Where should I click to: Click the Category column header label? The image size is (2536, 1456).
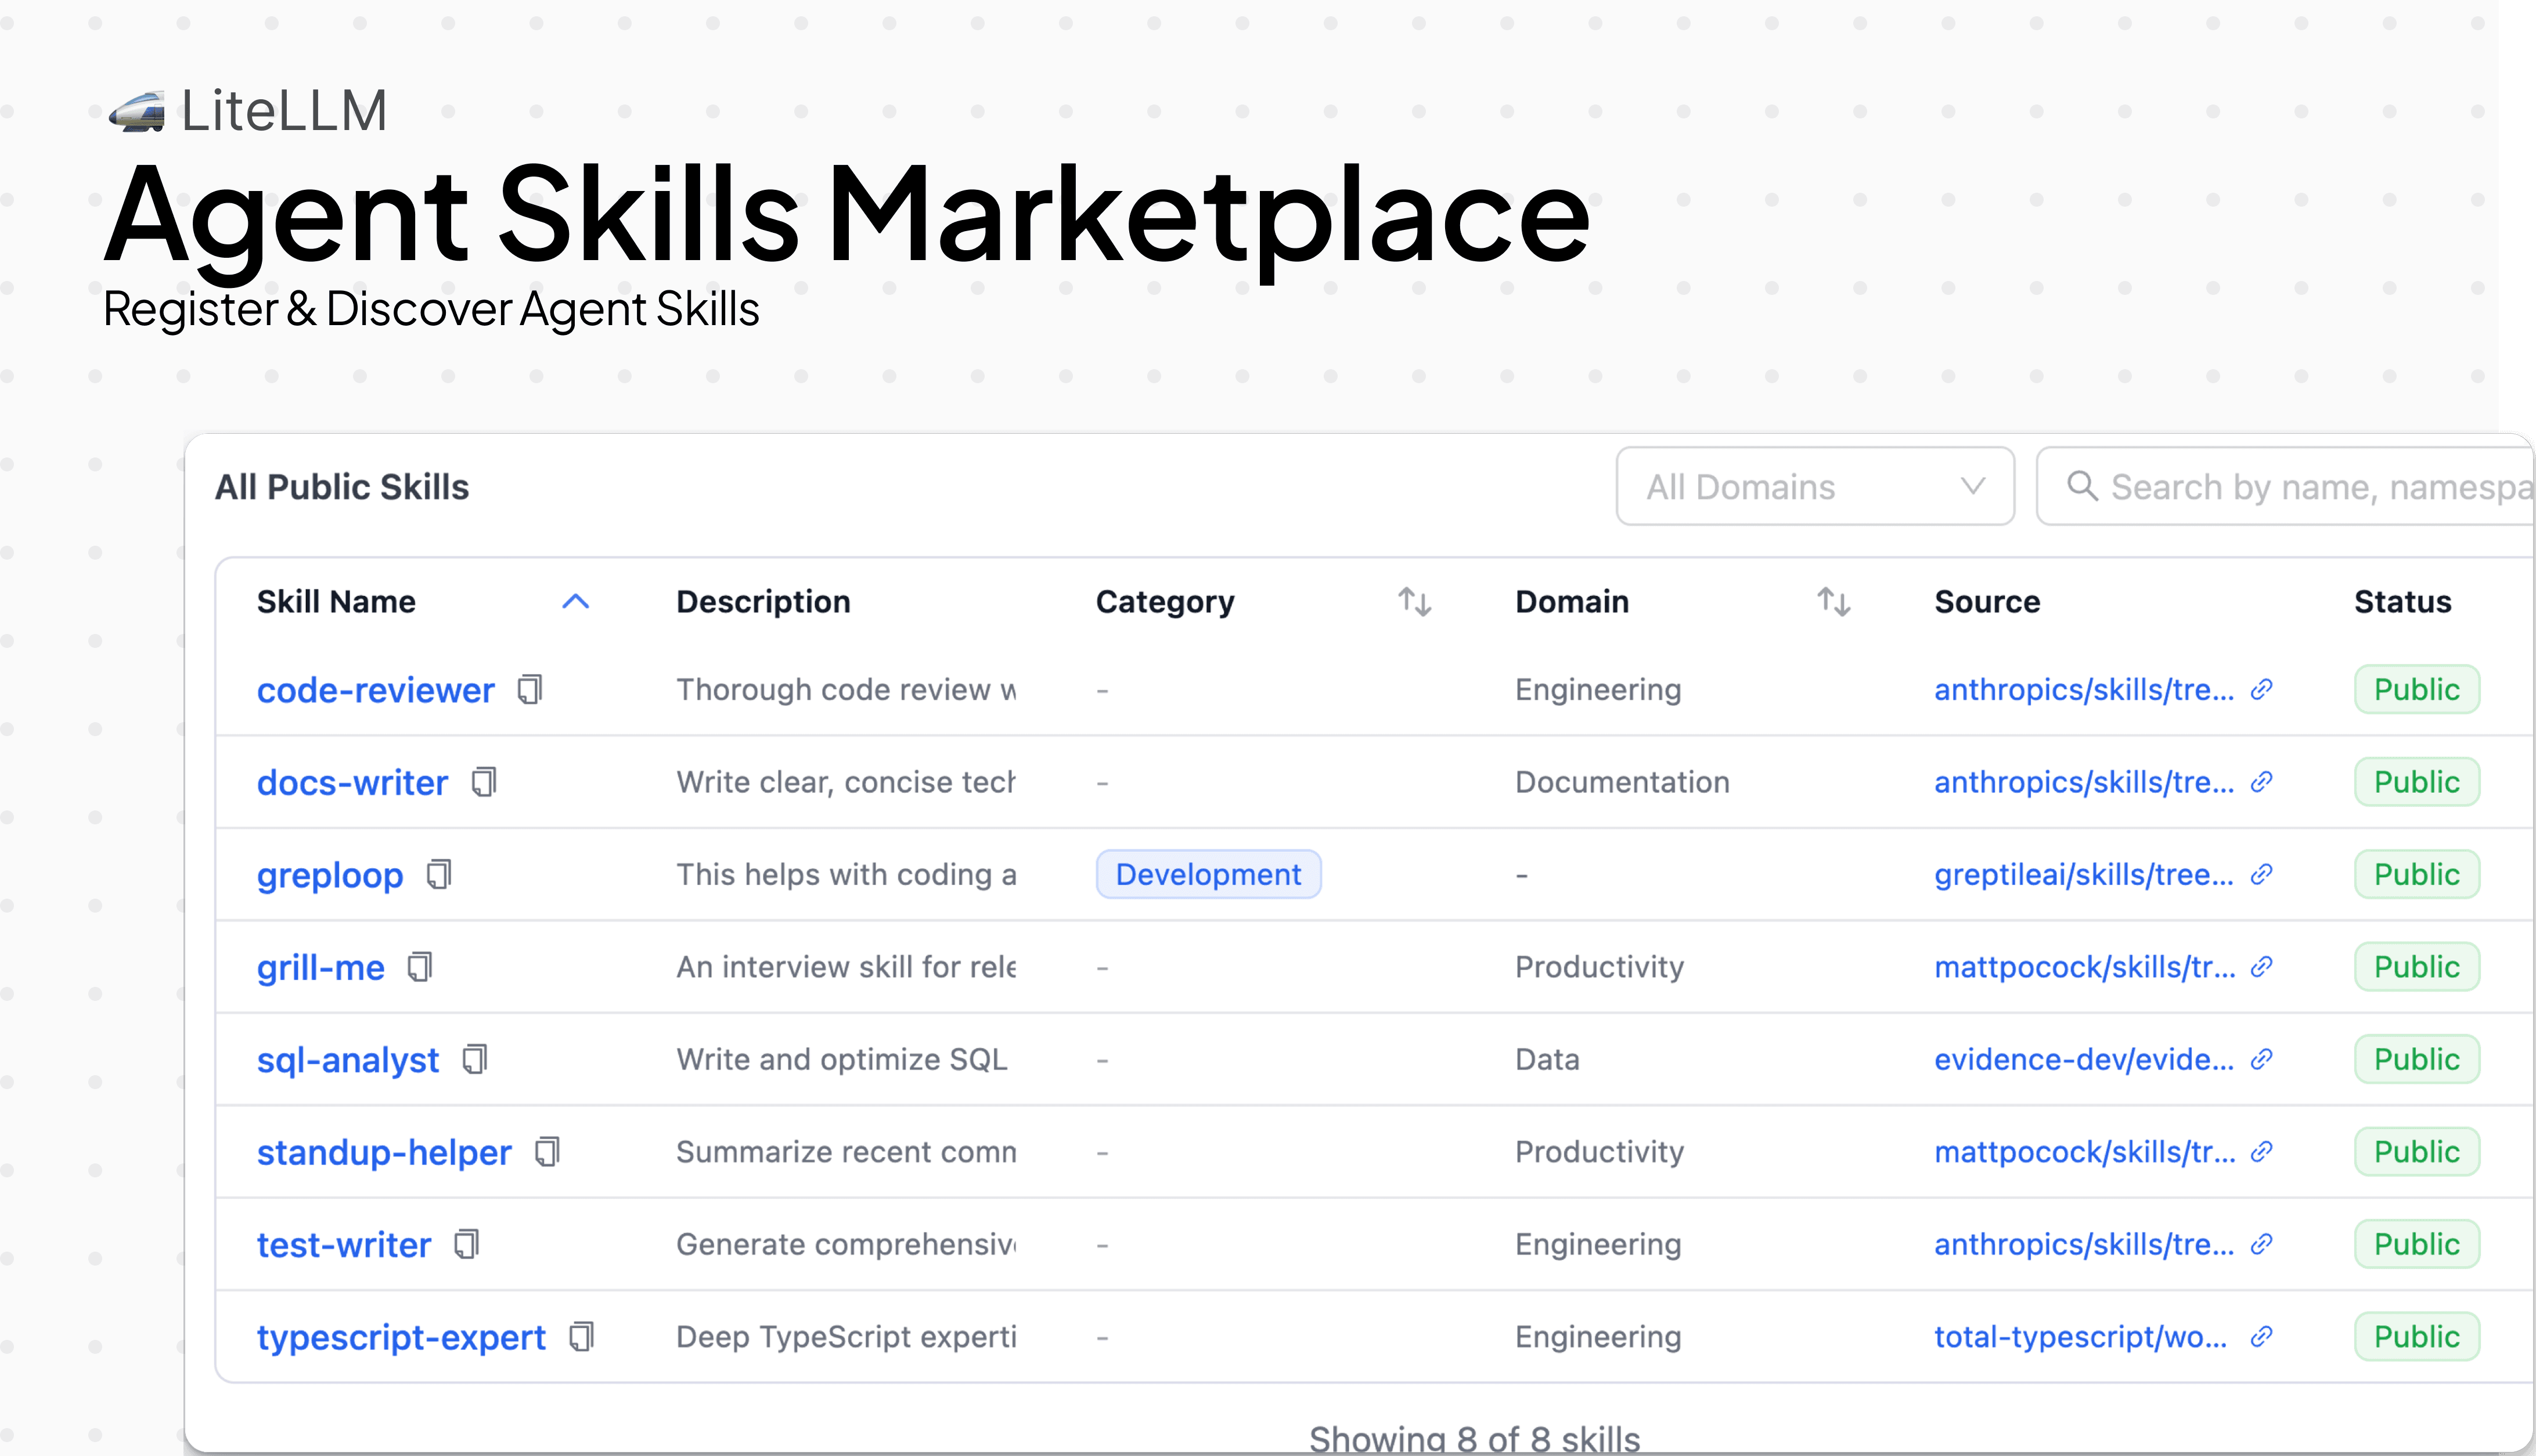pos(1165,602)
